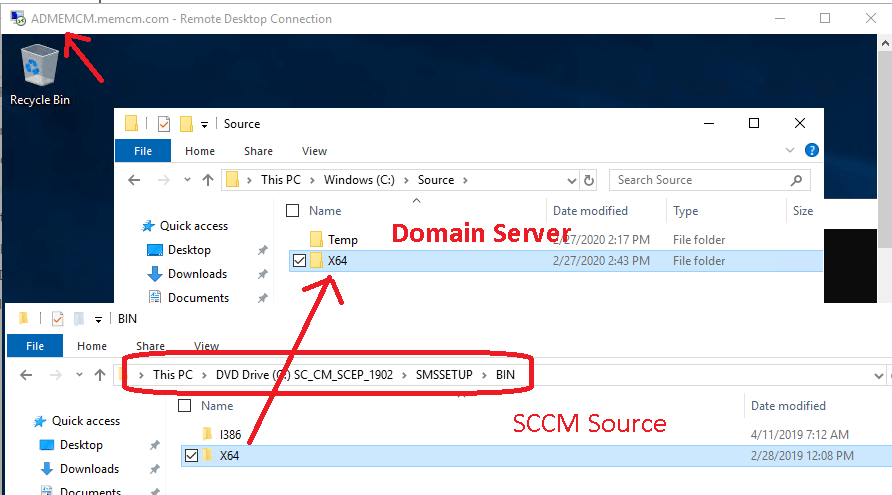The height and width of the screenshot is (495, 892).
Task: Click forward arrow in BIN window
Action: coord(56,375)
